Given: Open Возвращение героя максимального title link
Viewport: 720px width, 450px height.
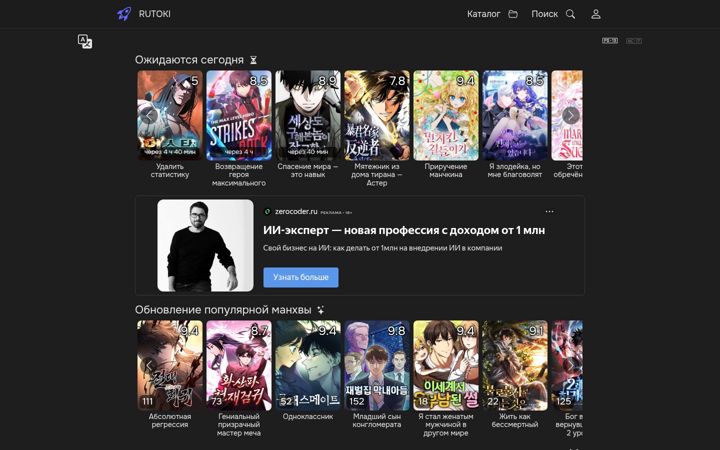Looking at the screenshot, I should point(239,174).
